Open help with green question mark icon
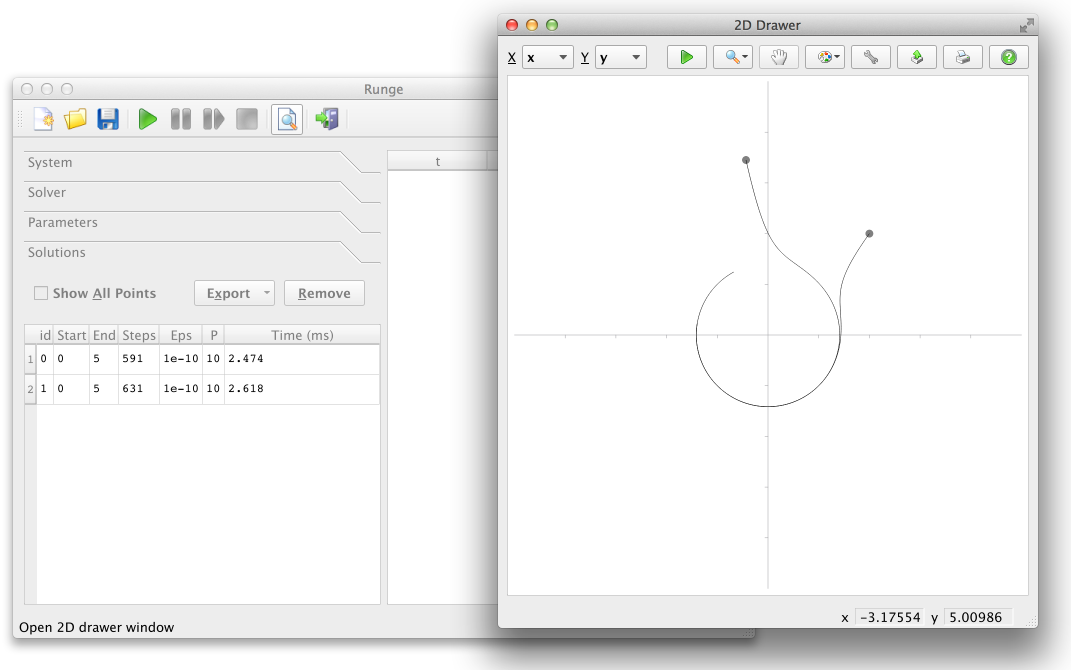Image resolution: width=1071 pixels, height=670 pixels. pyautogui.click(x=1009, y=57)
